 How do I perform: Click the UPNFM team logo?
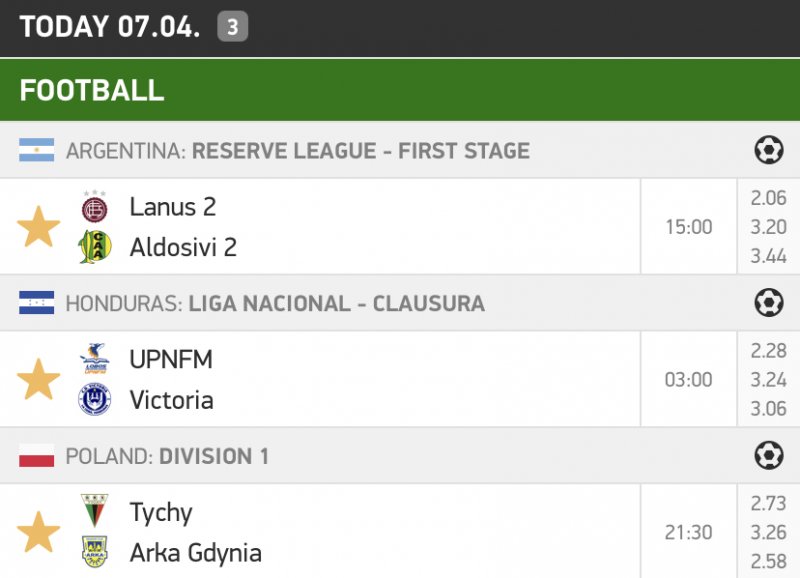pyautogui.click(x=95, y=360)
